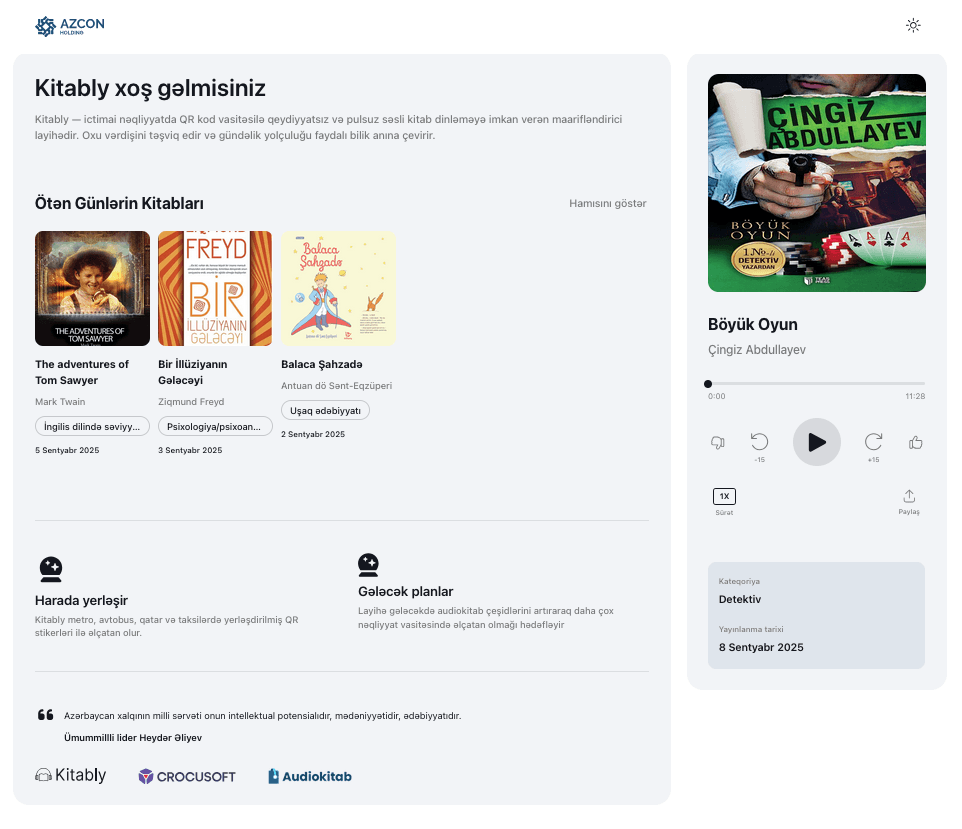The image size is (962, 829).
Task: Select the Uşaq ədəbiyyatı category tag
Action: (325, 411)
